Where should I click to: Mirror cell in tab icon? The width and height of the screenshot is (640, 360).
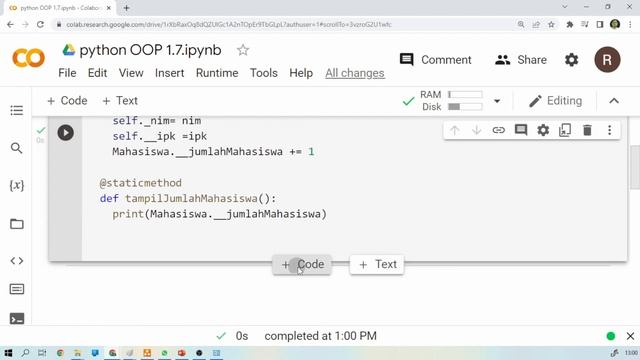565,130
